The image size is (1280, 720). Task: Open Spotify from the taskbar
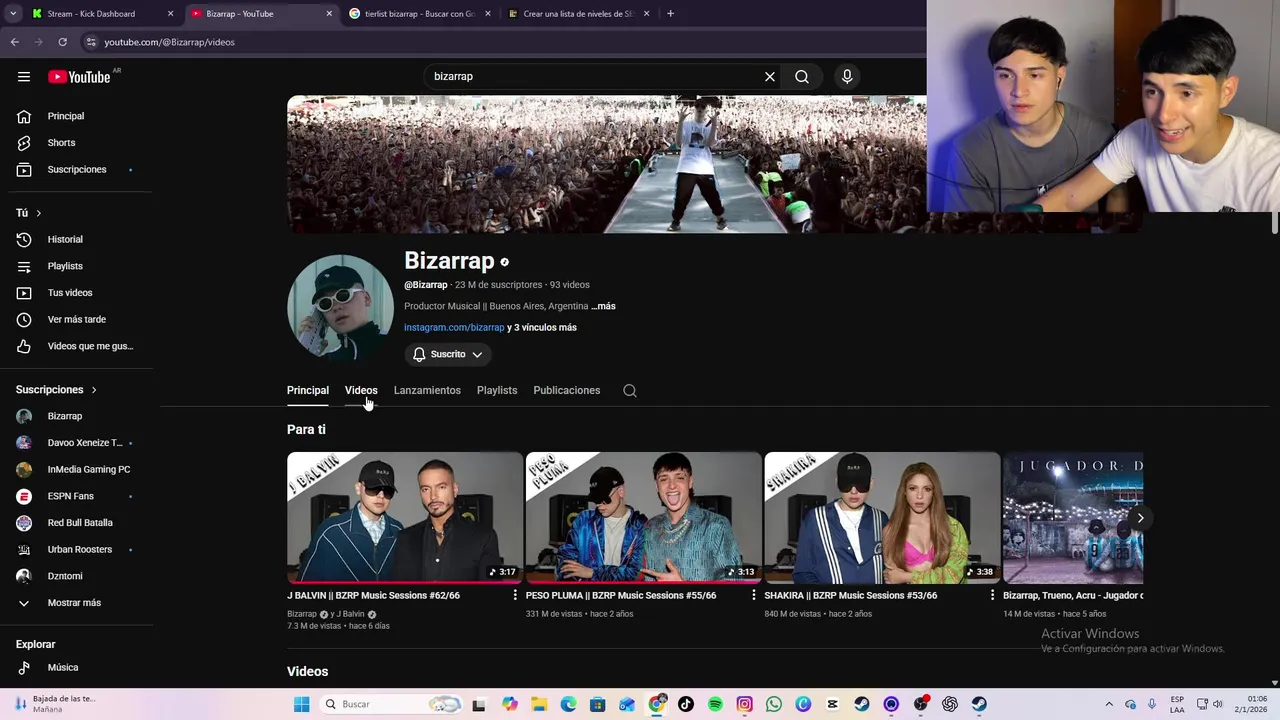pos(715,704)
